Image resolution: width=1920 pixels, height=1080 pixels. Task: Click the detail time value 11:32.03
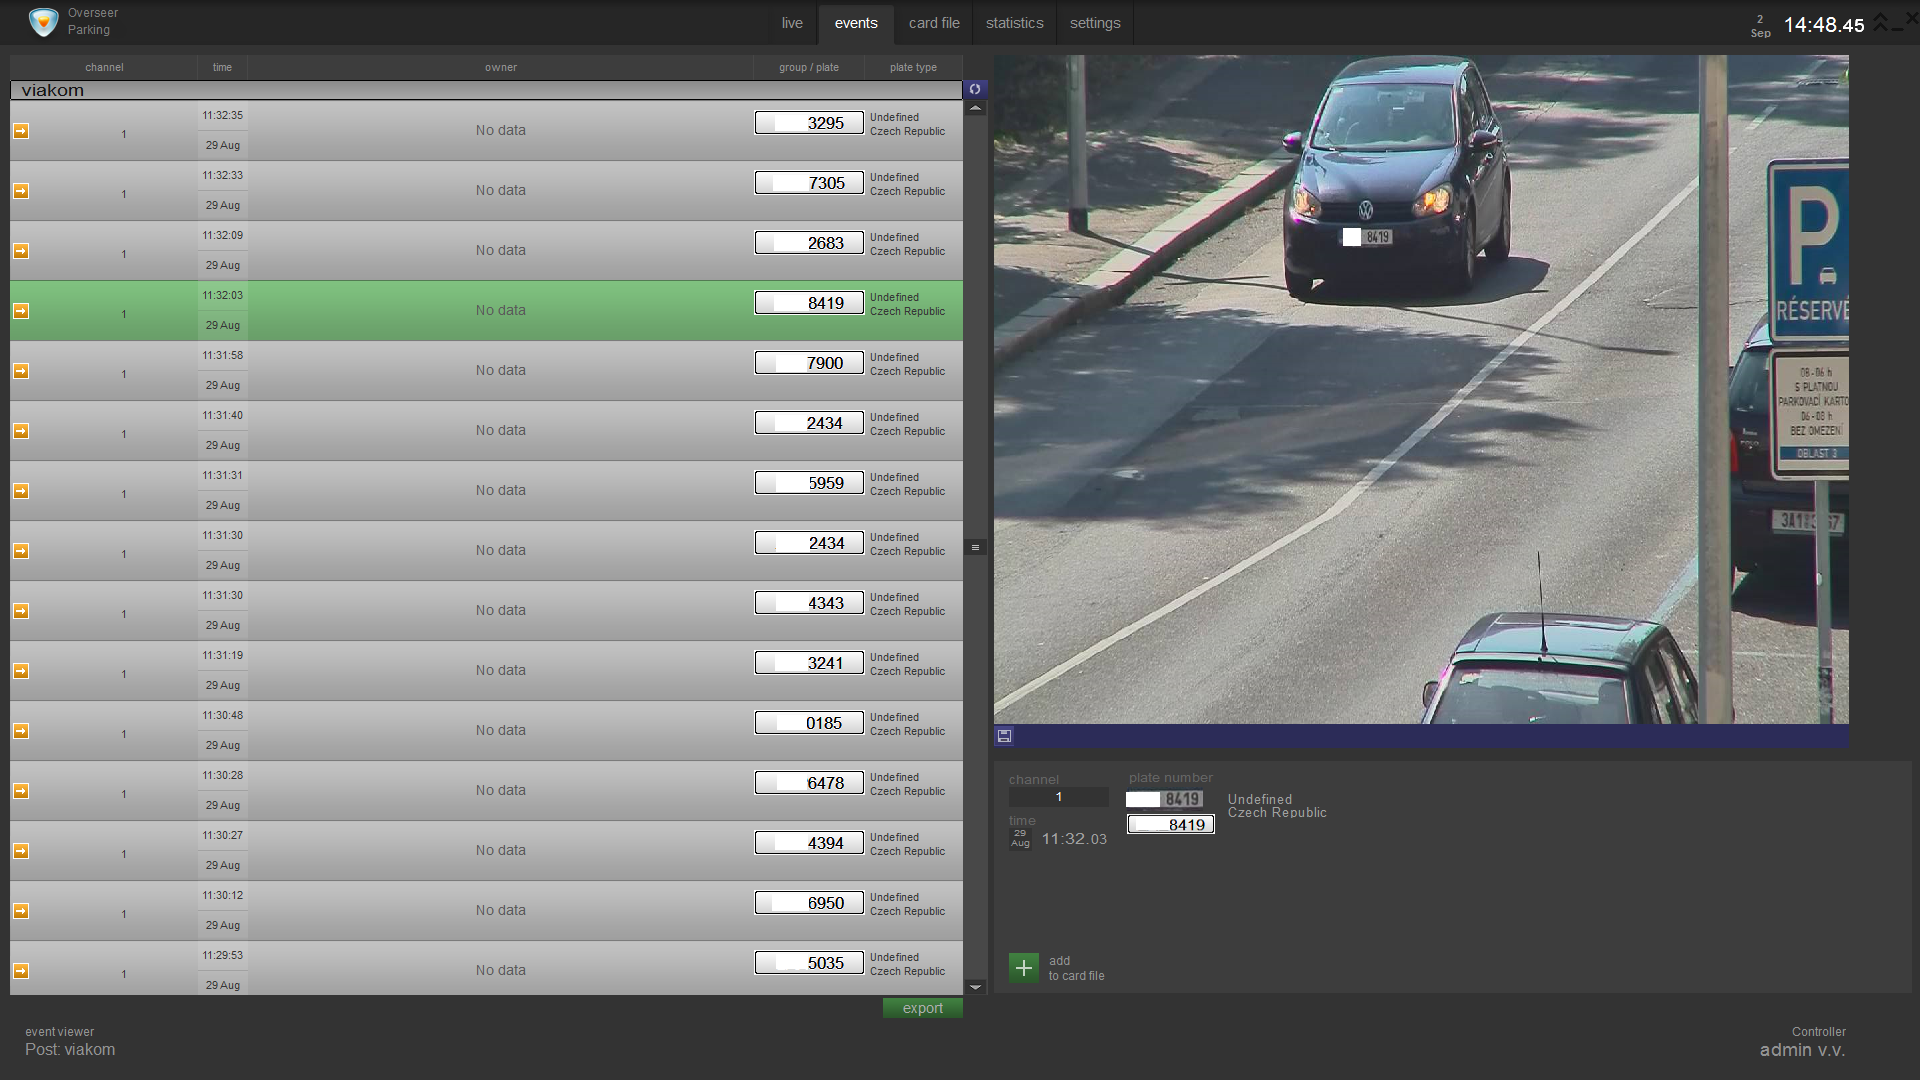(1074, 839)
